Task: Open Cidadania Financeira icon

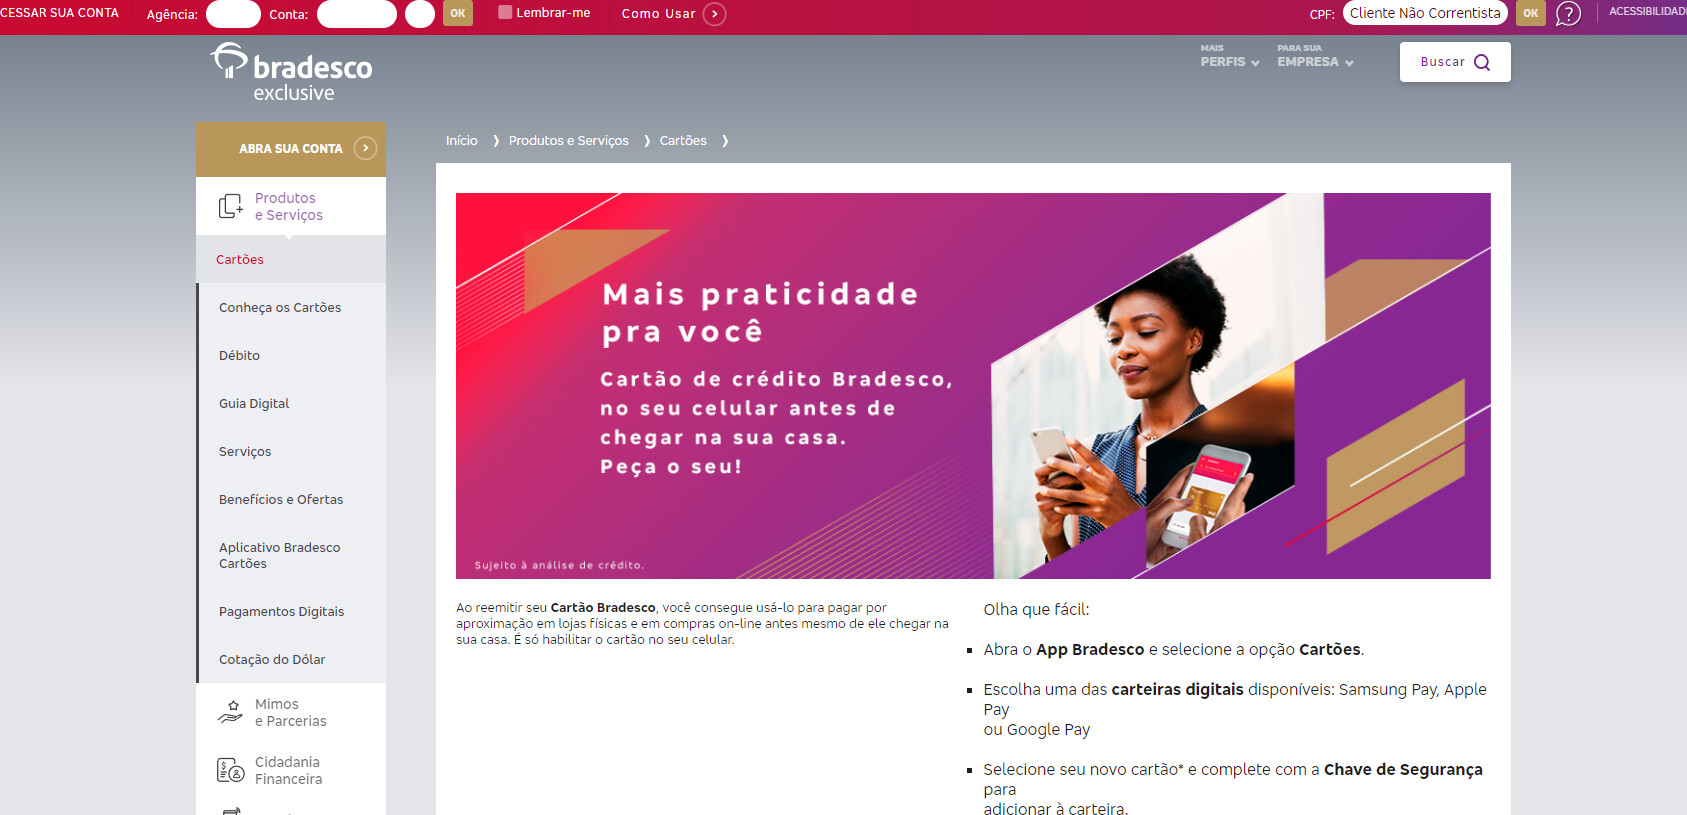Action: coord(231,770)
